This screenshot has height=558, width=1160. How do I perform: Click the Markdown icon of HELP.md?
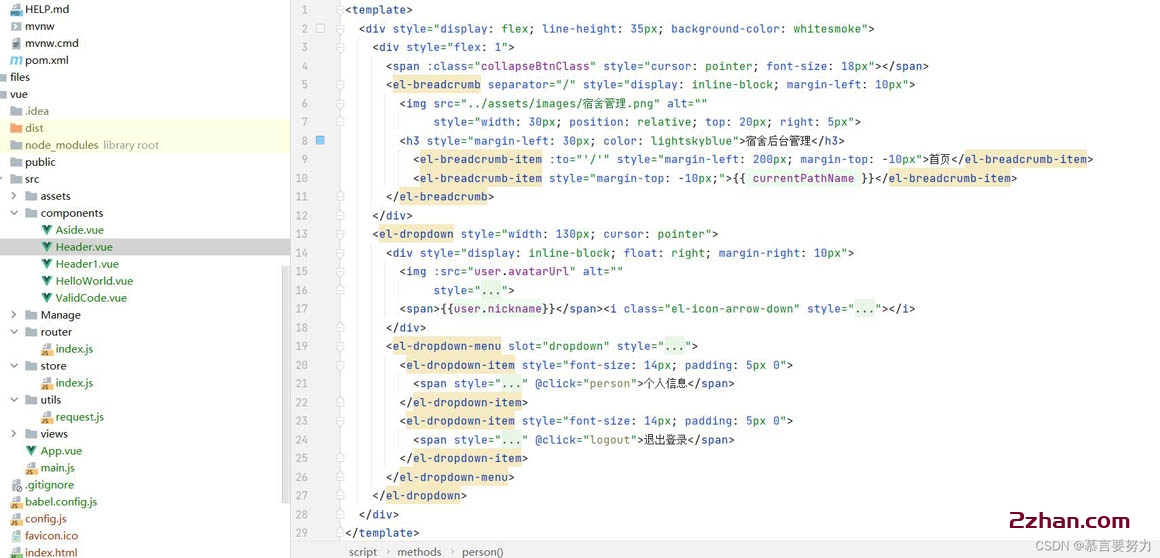point(15,9)
